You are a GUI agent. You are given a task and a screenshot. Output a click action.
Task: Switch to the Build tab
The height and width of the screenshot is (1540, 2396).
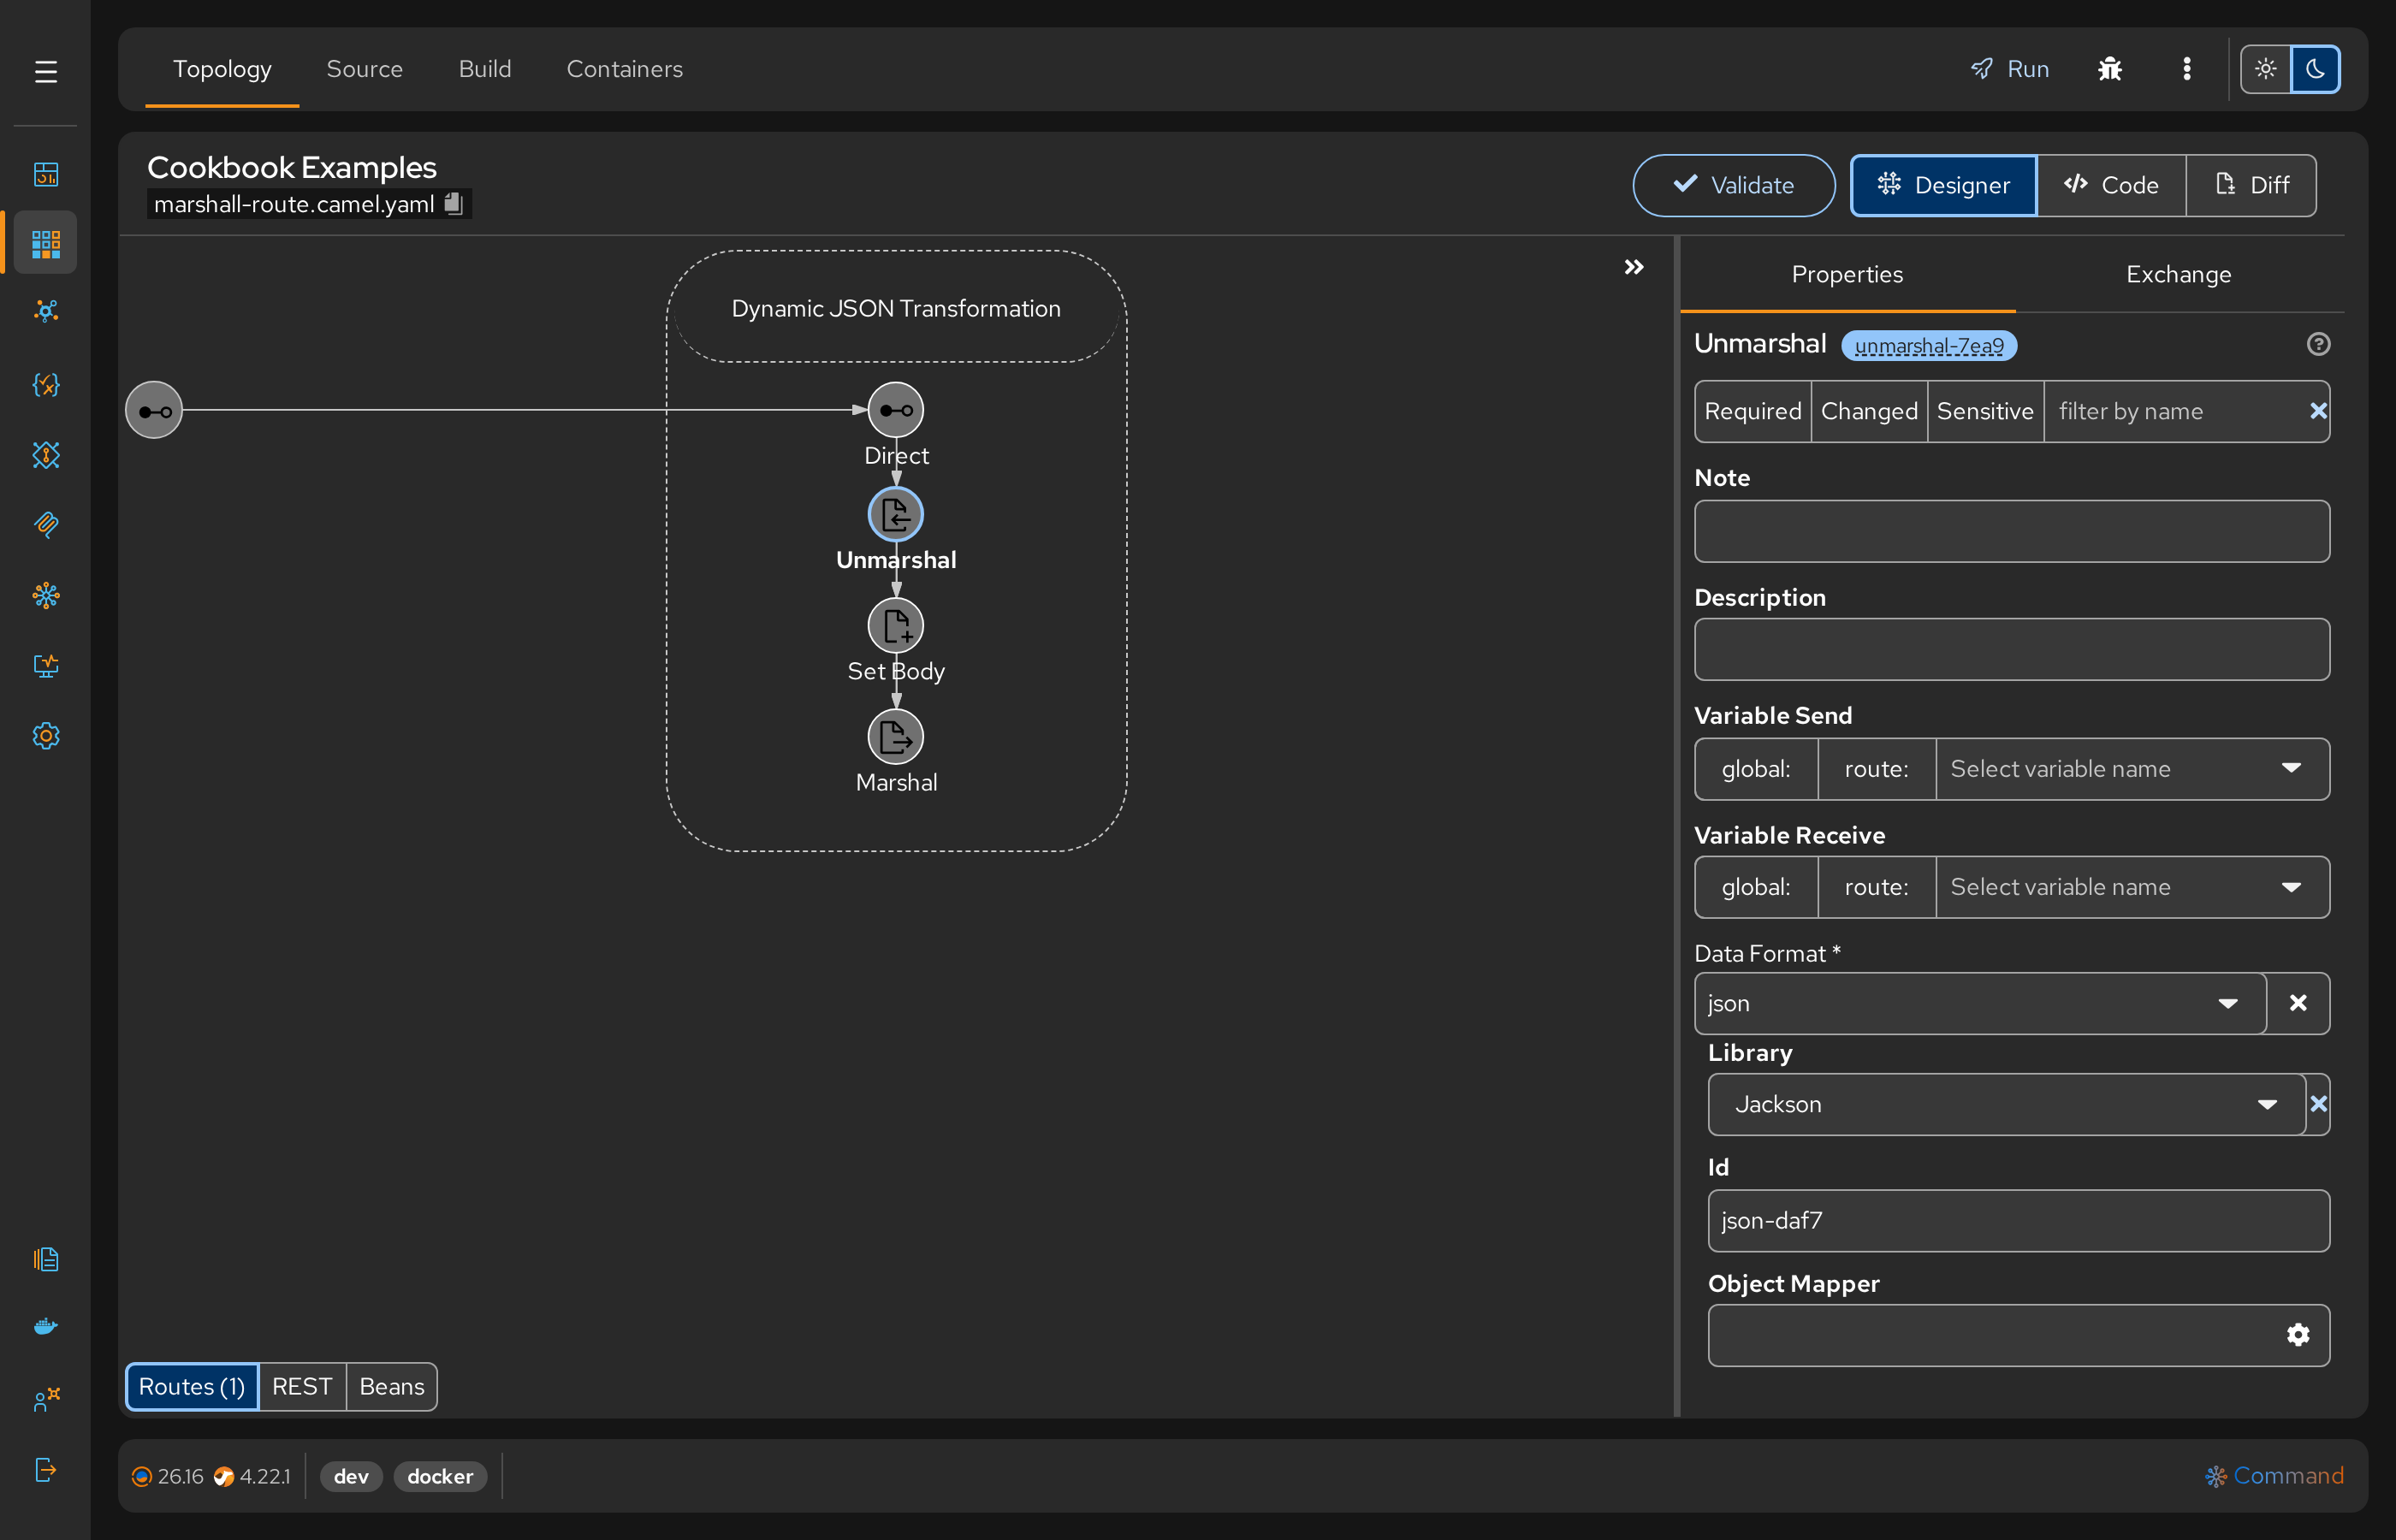484,69
